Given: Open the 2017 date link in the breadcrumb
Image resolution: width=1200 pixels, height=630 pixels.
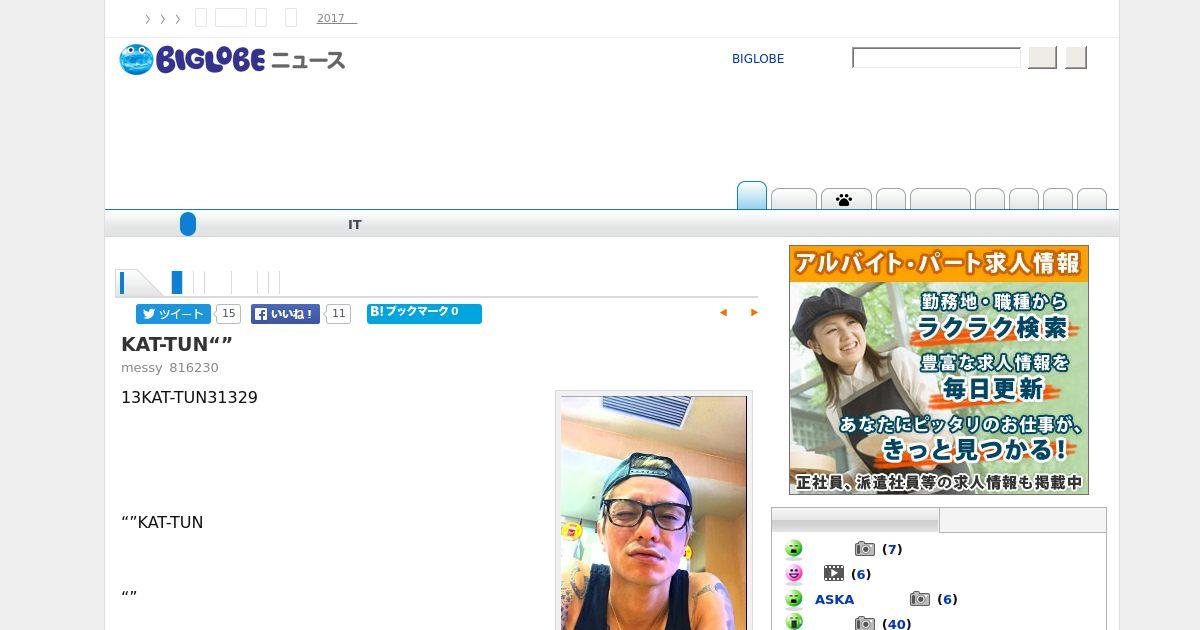Looking at the screenshot, I should pyautogui.click(x=336, y=18).
